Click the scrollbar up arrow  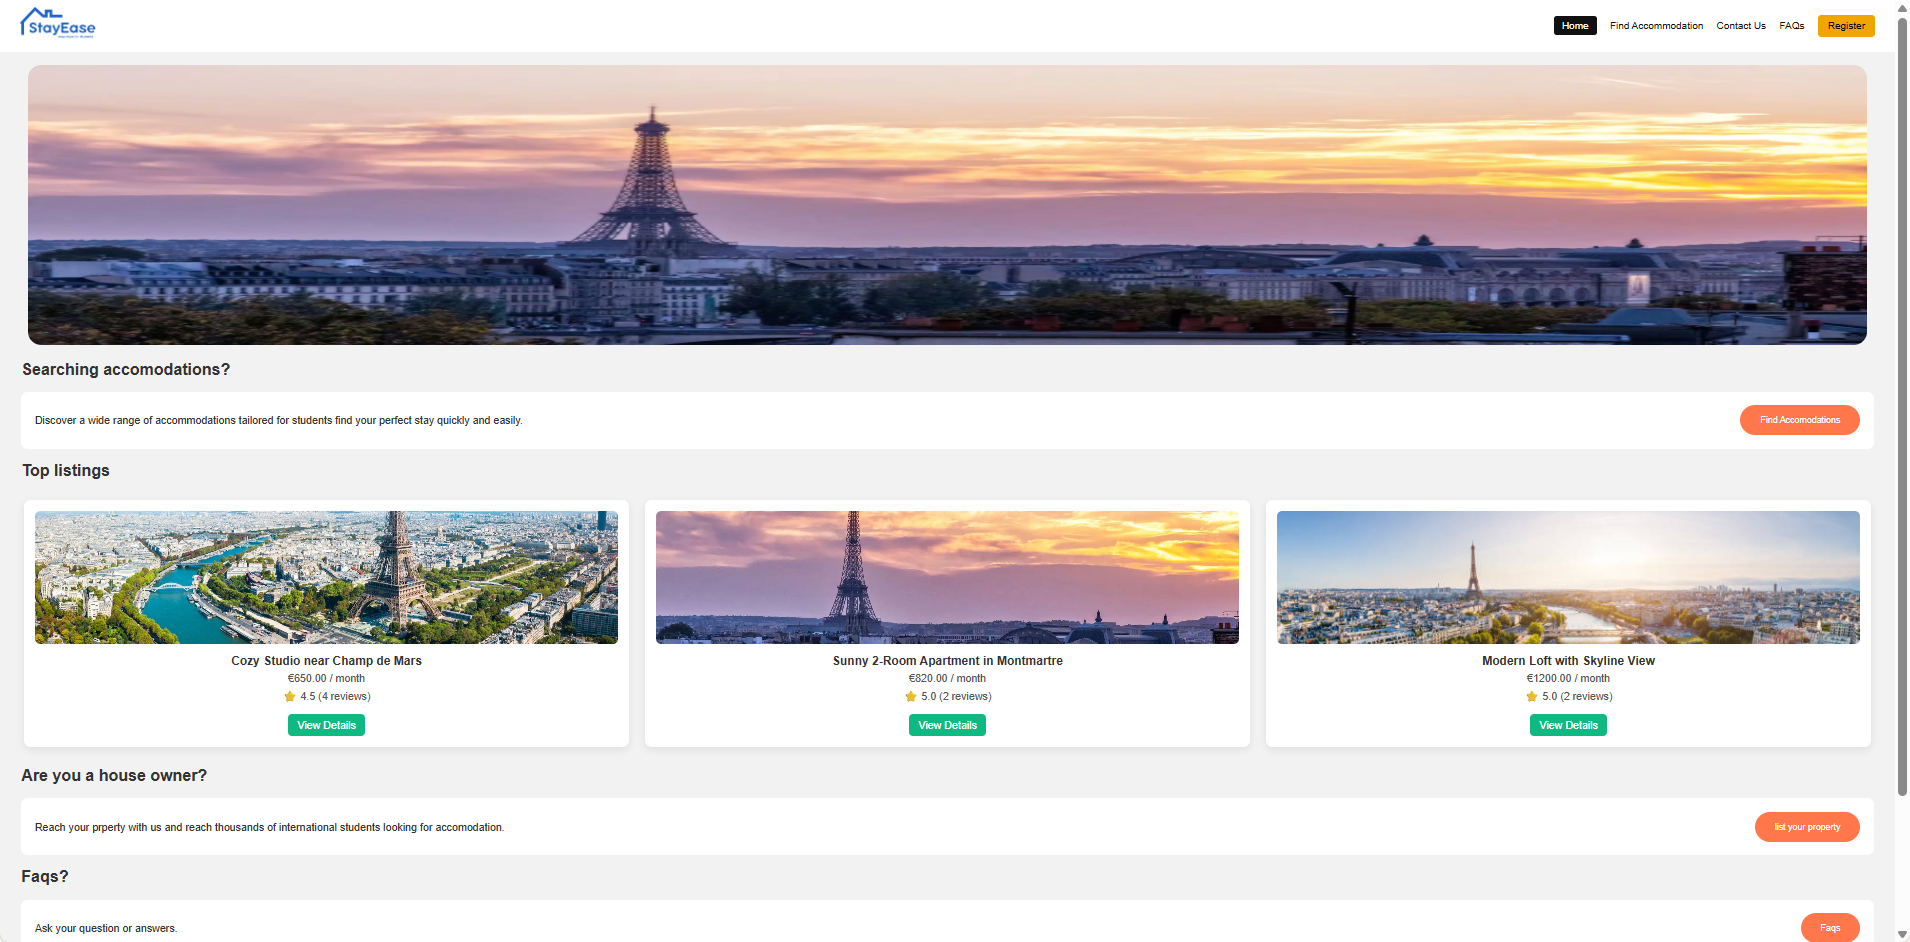(x=1902, y=7)
